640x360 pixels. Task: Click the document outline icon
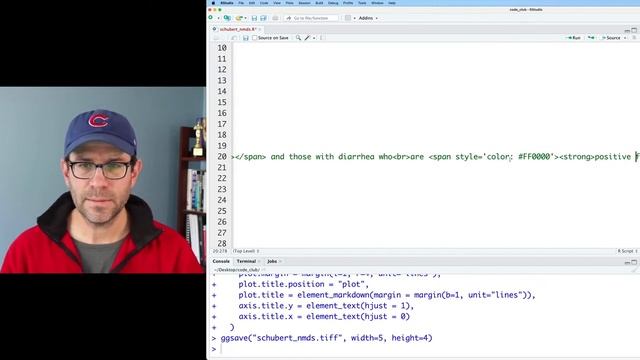[634, 38]
